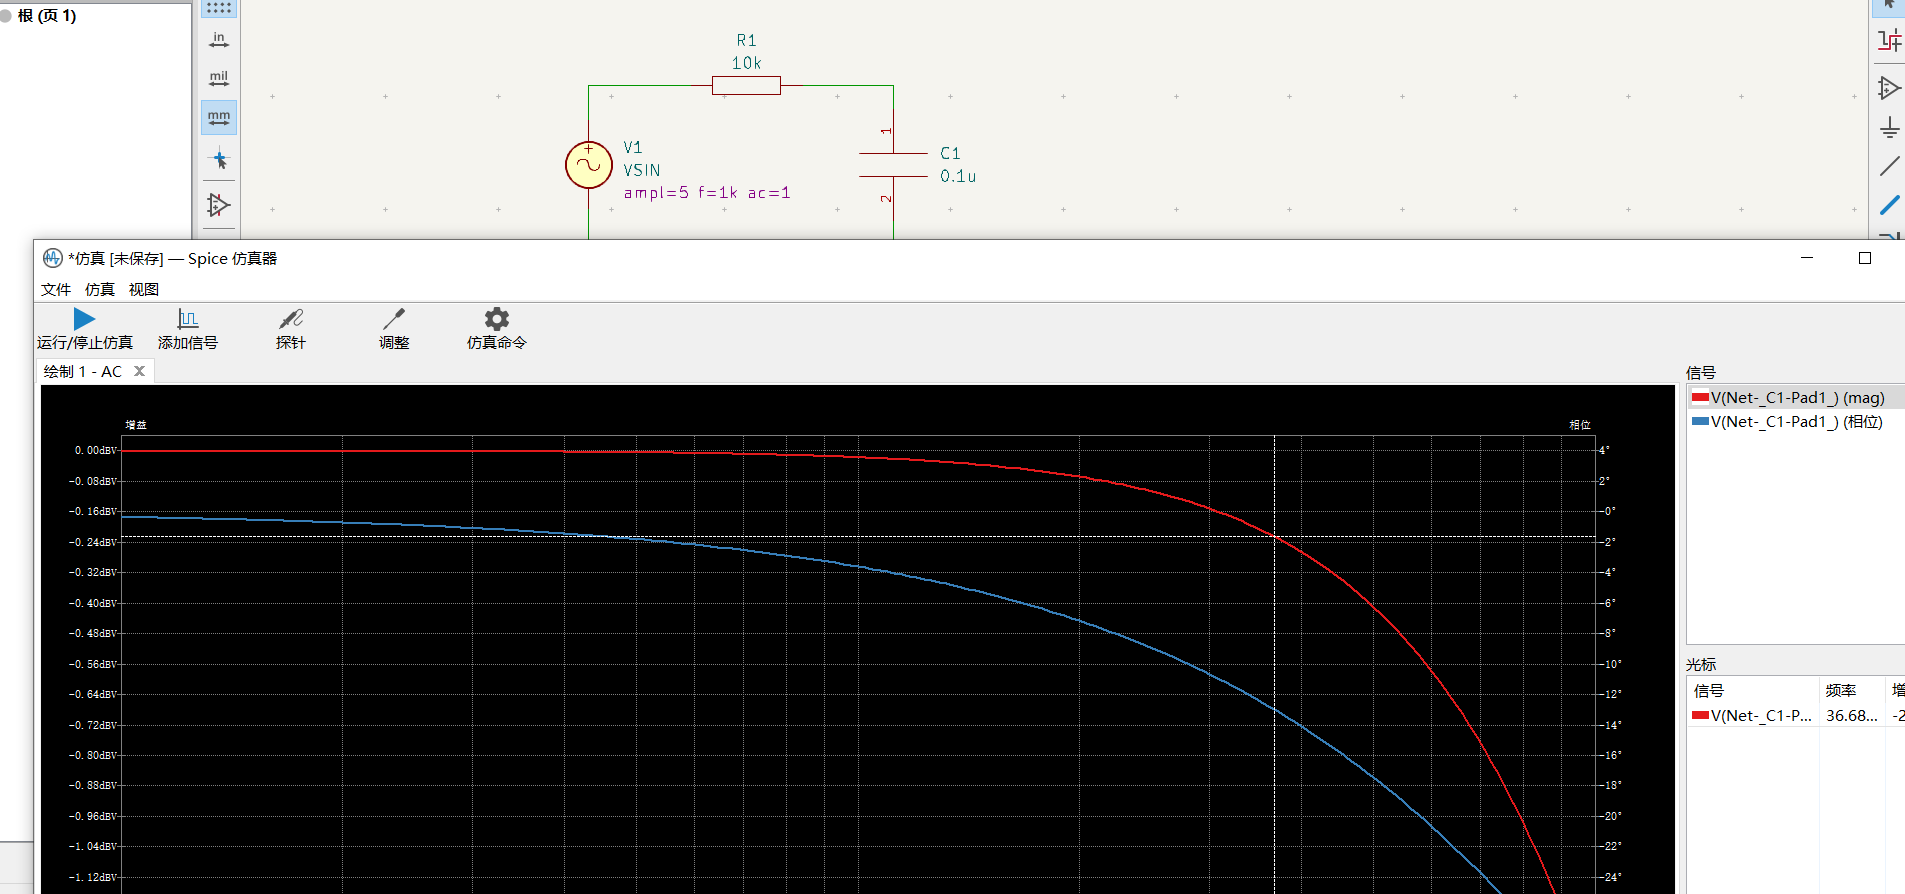Click the cursor frequency value 36.68...
Viewport: 1905px width, 894px height.
pos(1852,716)
